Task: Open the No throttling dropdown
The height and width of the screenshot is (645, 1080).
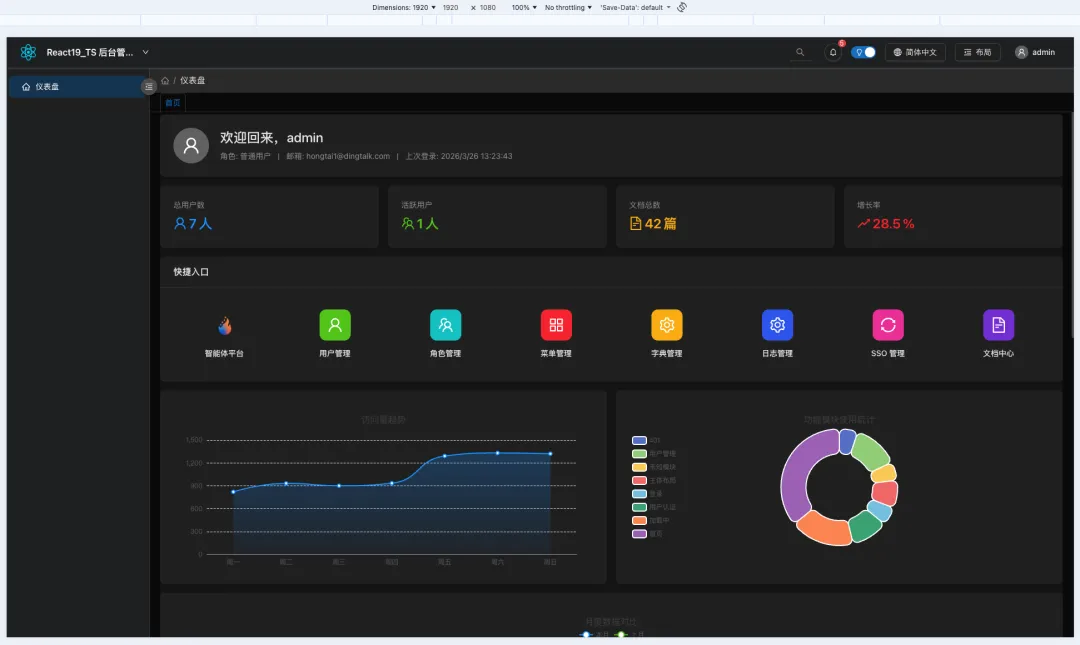Action: (568, 8)
